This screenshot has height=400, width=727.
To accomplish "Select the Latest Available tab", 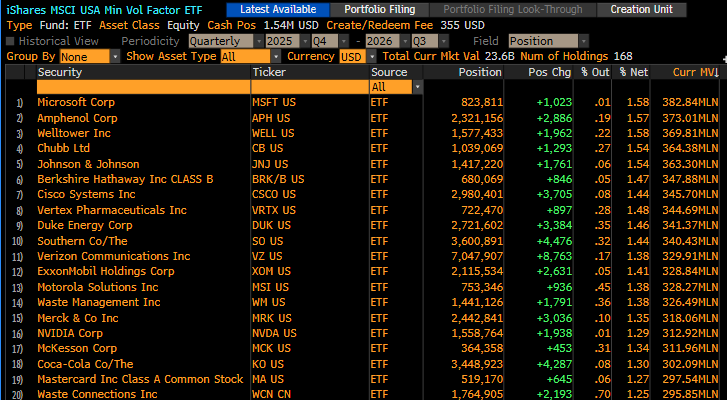I will pyautogui.click(x=278, y=10).
